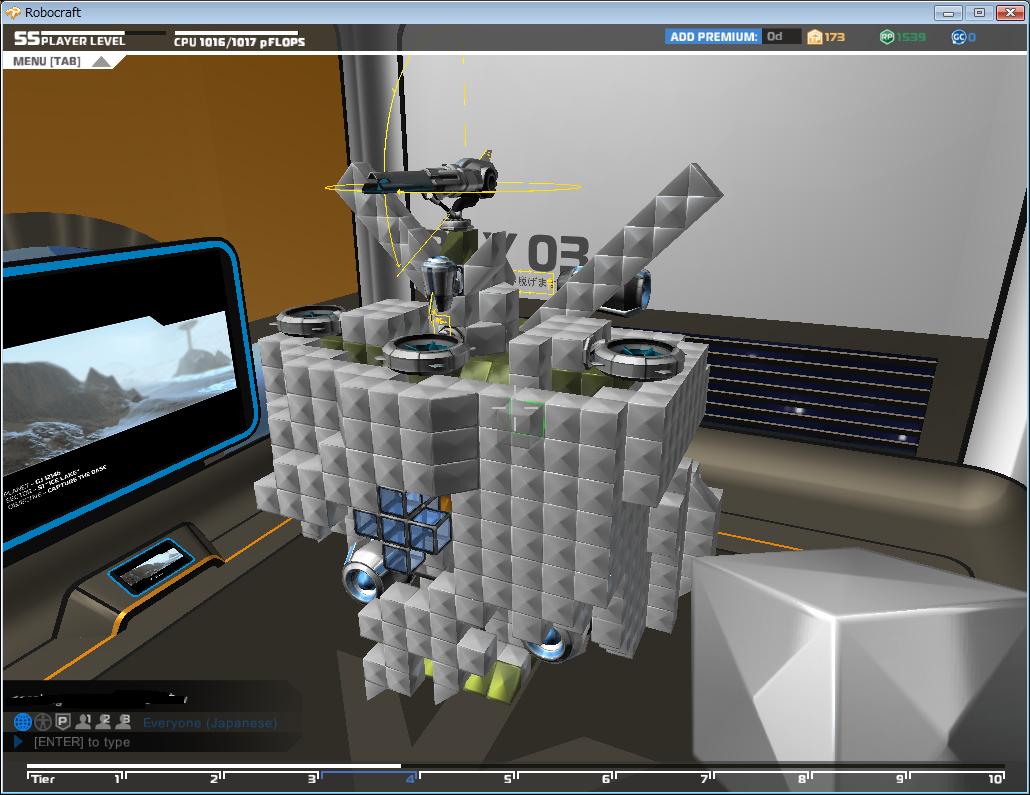Click the "[ENTER] to type" chat input
Image resolution: width=1030 pixels, height=795 pixels.
pyautogui.click(x=82, y=742)
